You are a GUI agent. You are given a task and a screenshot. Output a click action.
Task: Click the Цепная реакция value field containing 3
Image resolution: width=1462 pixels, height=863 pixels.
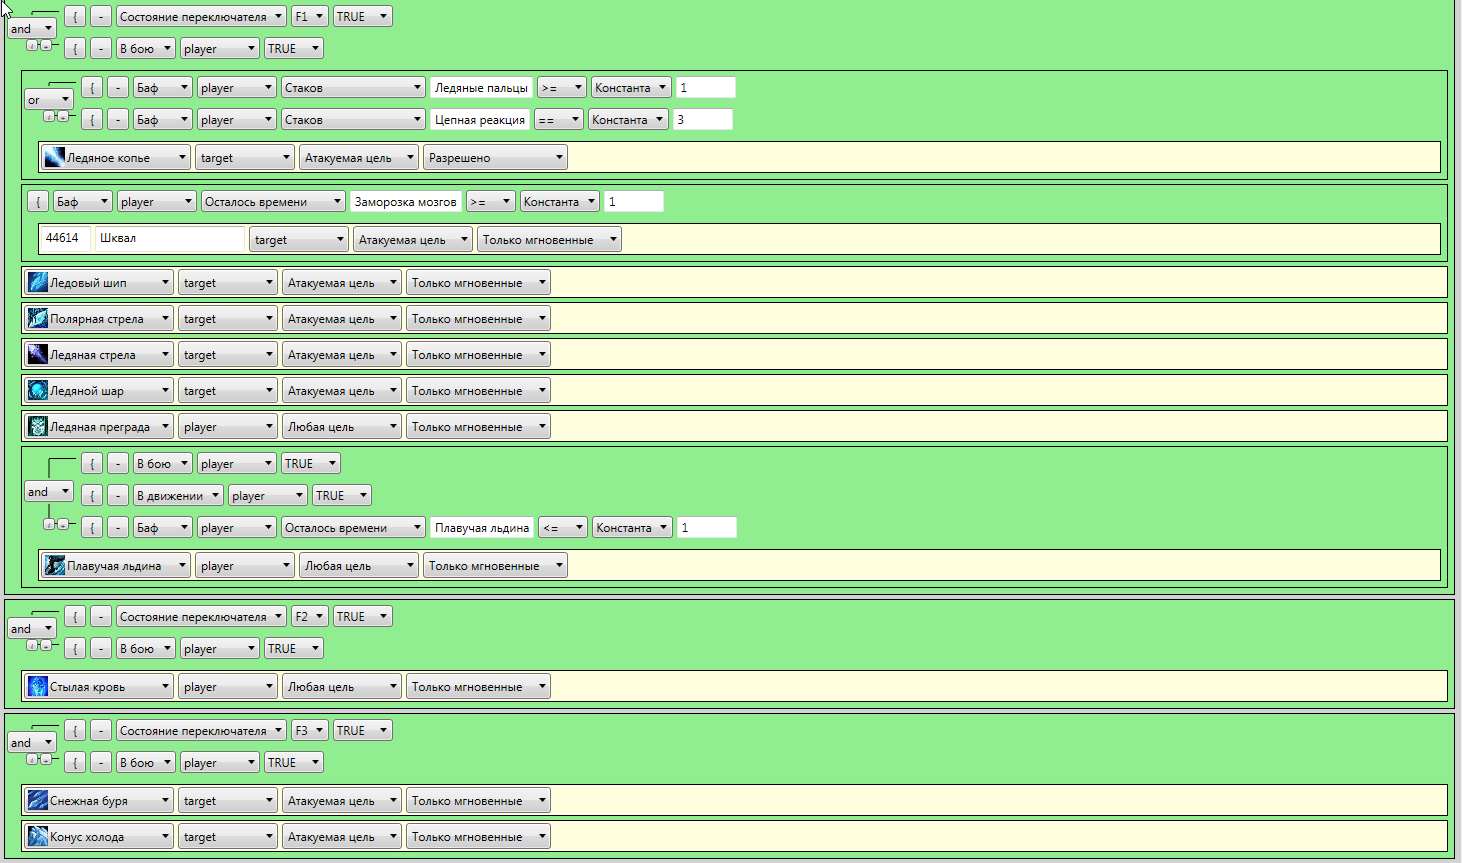pyautogui.click(x=702, y=120)
